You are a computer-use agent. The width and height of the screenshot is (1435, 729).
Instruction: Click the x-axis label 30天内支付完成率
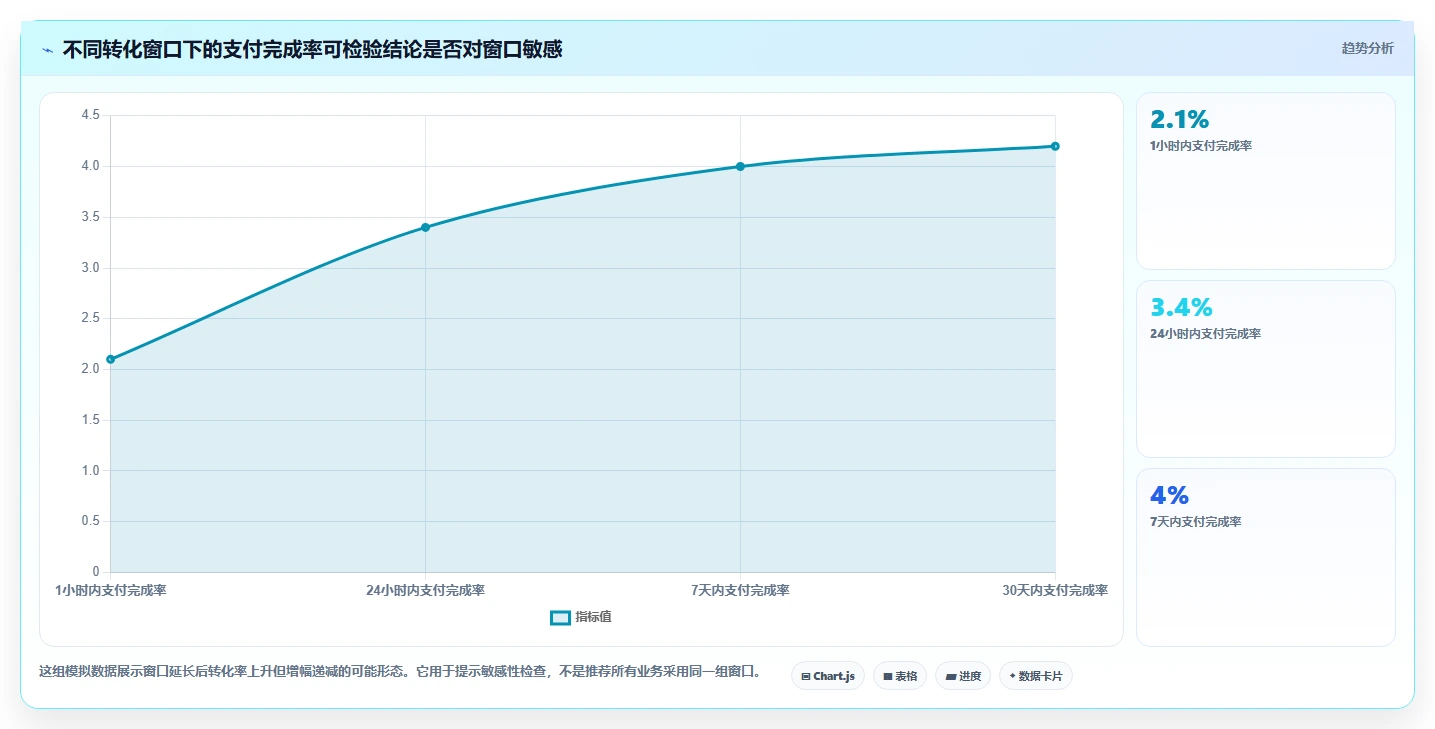1055,590
